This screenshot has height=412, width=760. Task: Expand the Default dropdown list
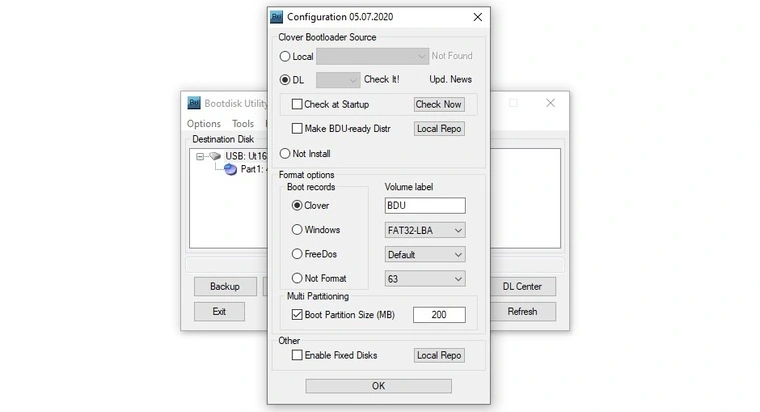pos(425,255)
